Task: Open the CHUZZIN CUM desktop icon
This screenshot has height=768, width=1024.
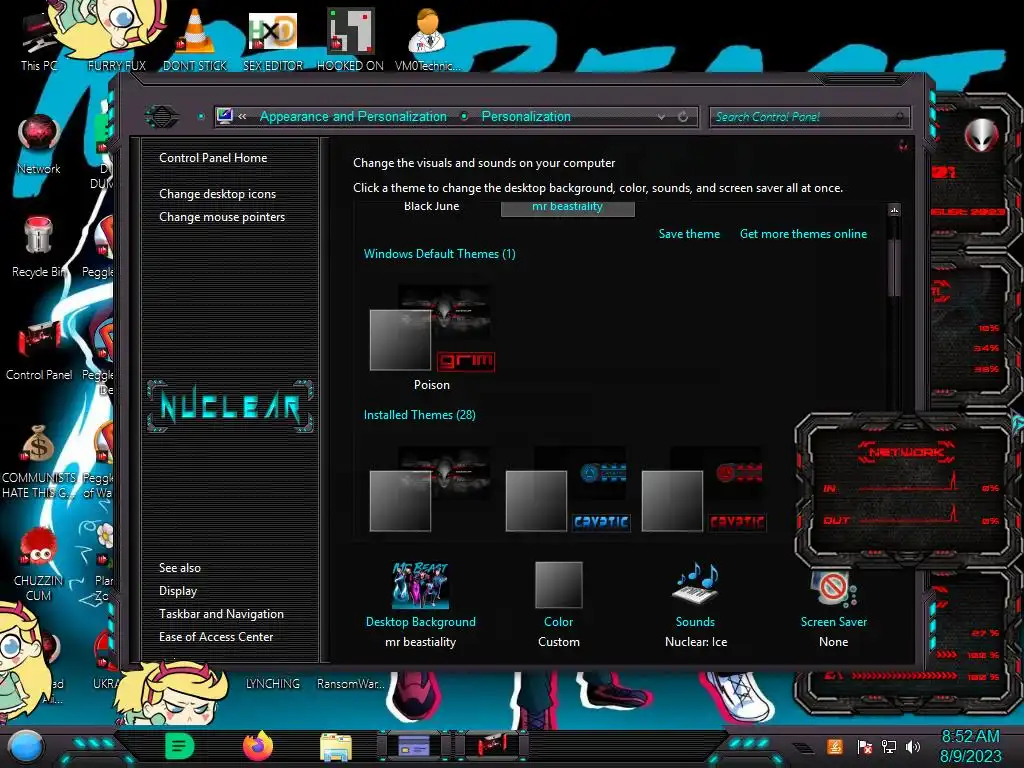Action: pos(39,564)
